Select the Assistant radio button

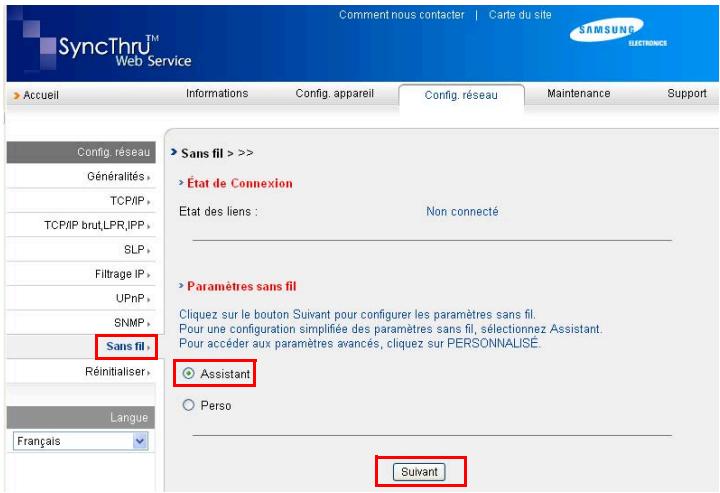click(x=189, y=374)
